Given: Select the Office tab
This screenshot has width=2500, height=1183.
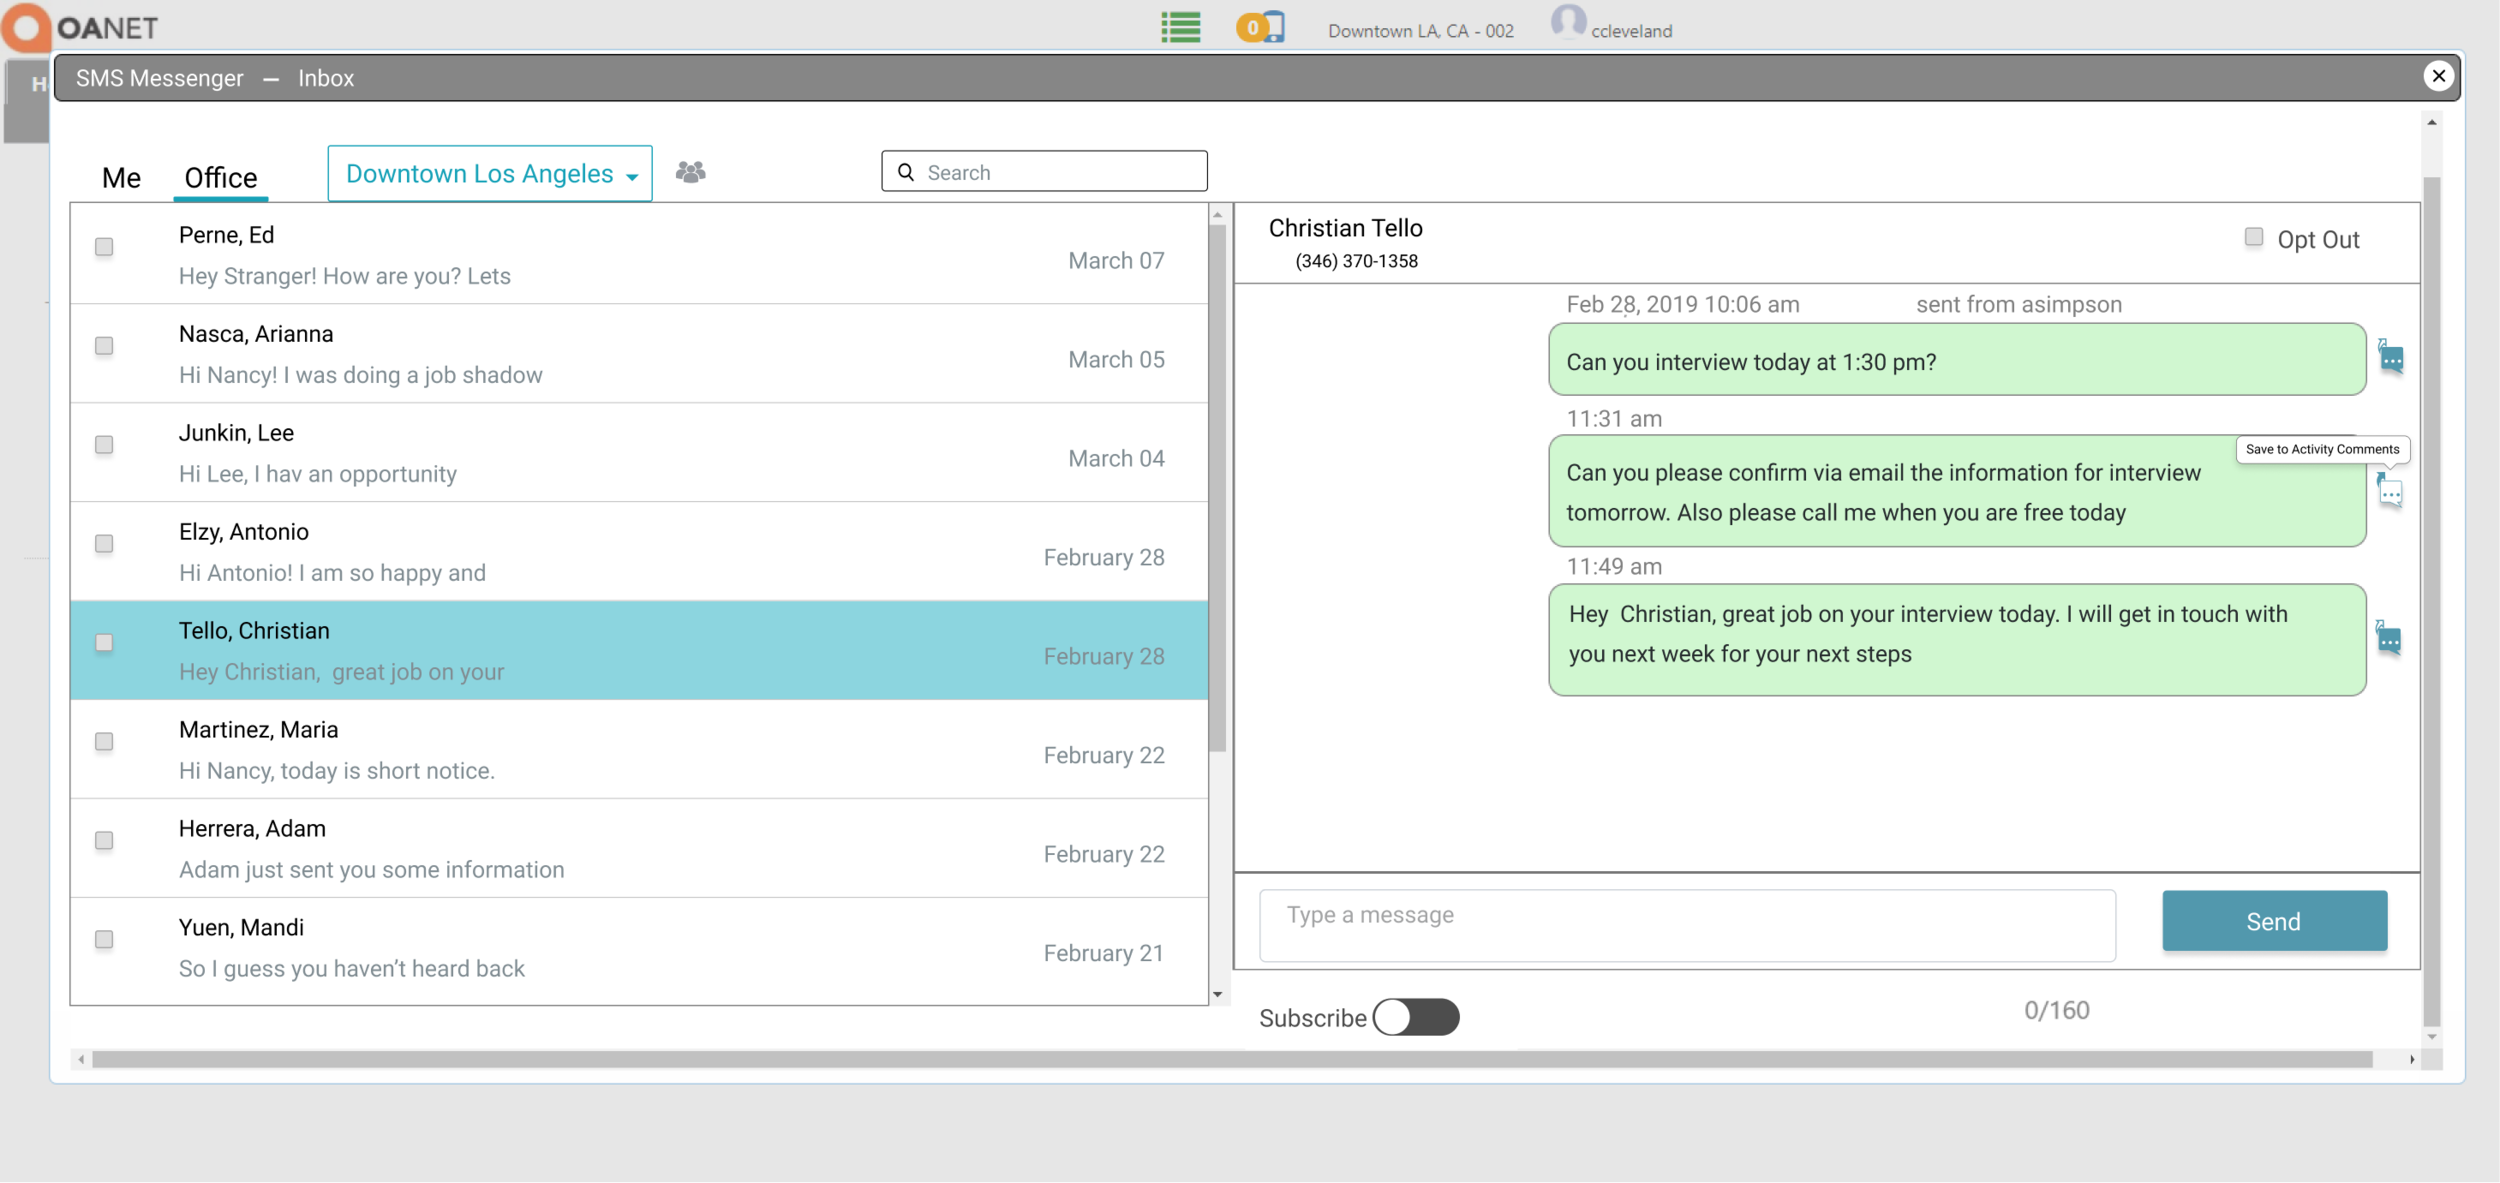Looking at the screenshot, I should (x=221, y=178).
